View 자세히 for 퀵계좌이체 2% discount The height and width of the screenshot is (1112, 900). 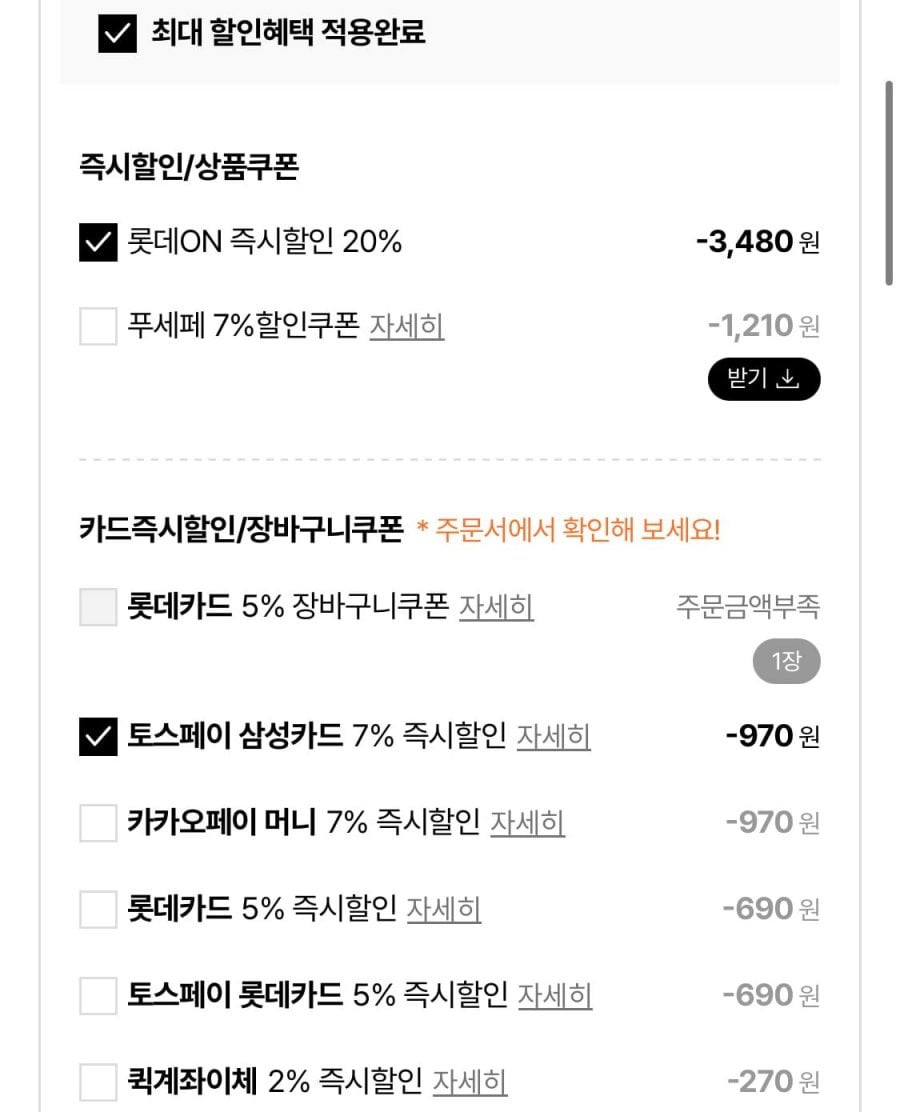[x=469, y=1081]
